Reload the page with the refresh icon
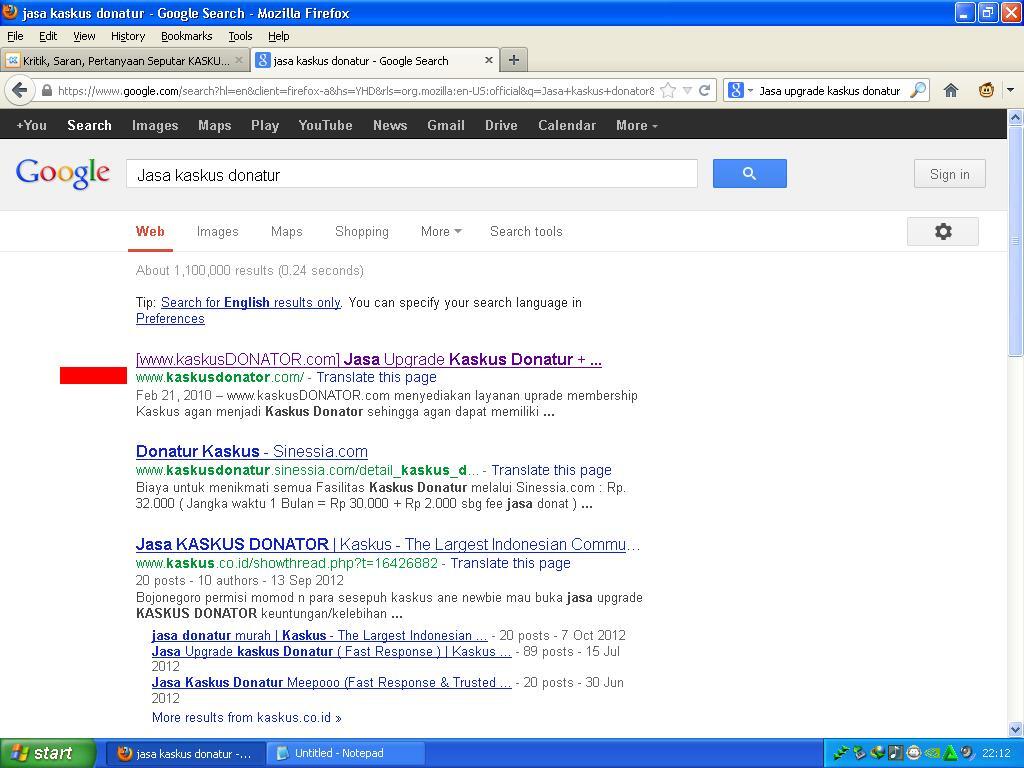The width and height of the screenshot is (1024, 768). [x=704, y=90]
